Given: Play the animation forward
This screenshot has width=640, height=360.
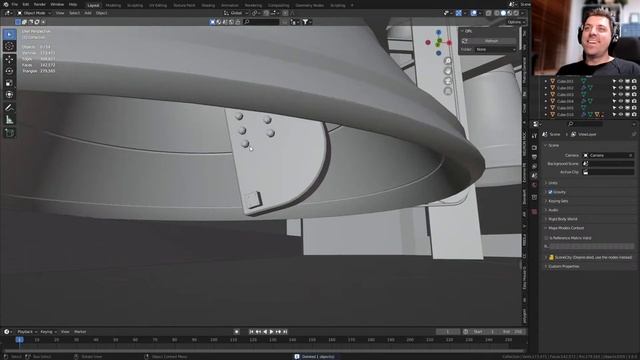Looking at the screenshot, I should [x=272, y=332].
